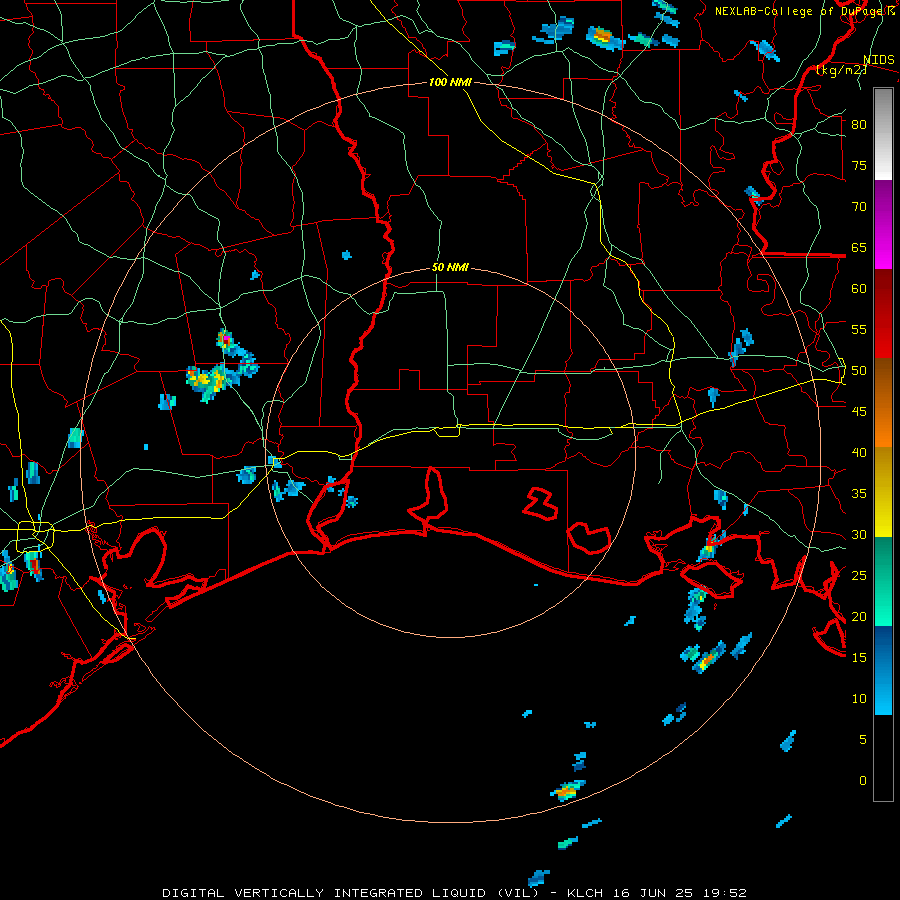Click the white-gray band of color bar
900x900 pixels.
coord(883,134)
